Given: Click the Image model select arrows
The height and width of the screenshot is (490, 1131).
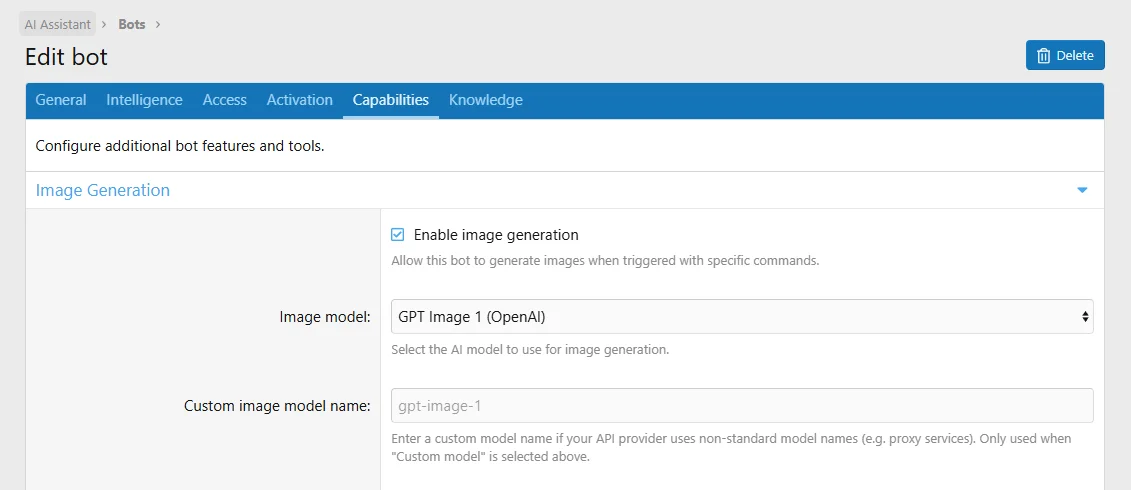Looking at the screenshot, I should 1085,317.
